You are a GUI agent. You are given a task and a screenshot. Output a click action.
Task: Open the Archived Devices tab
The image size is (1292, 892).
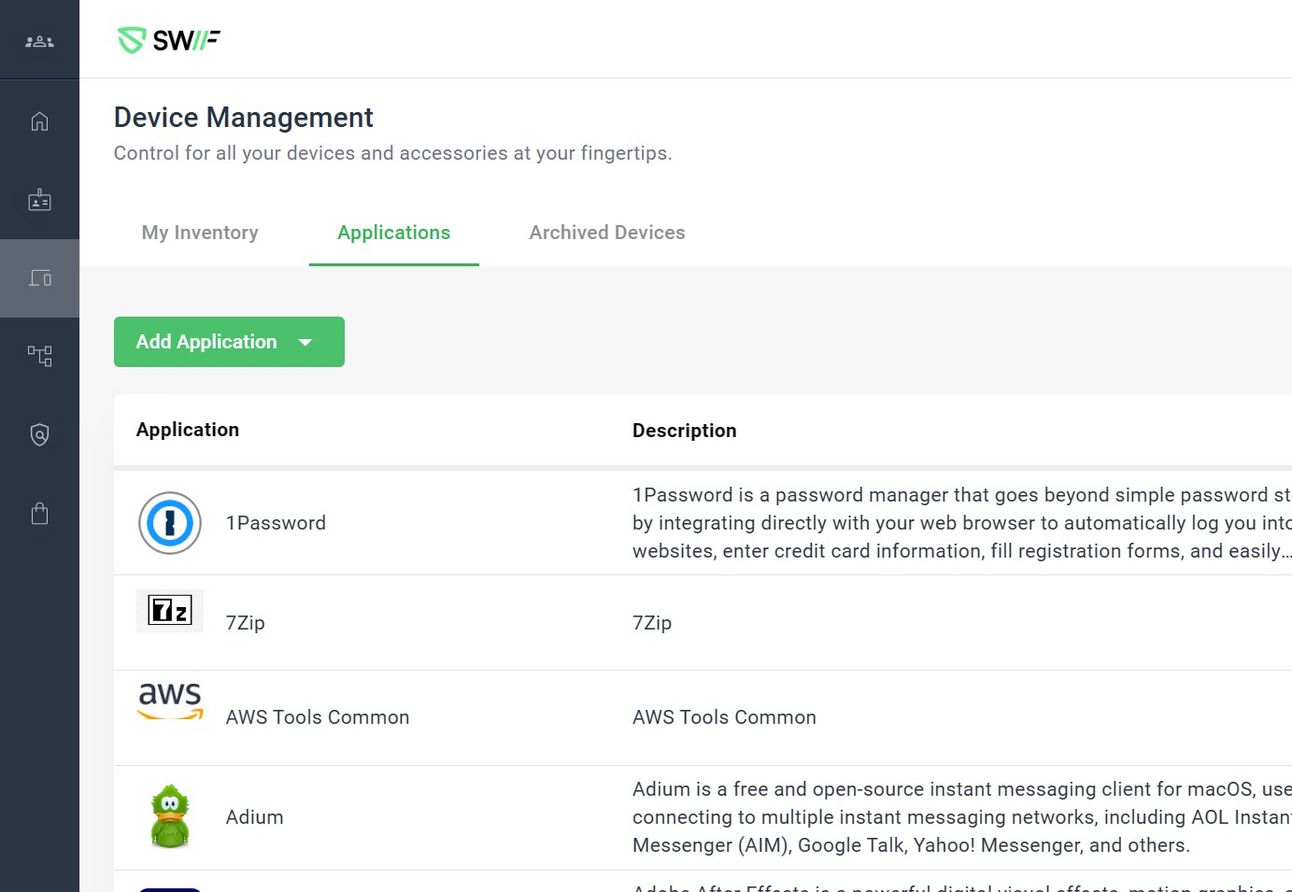pyautogui.click(x=607, y=233)
